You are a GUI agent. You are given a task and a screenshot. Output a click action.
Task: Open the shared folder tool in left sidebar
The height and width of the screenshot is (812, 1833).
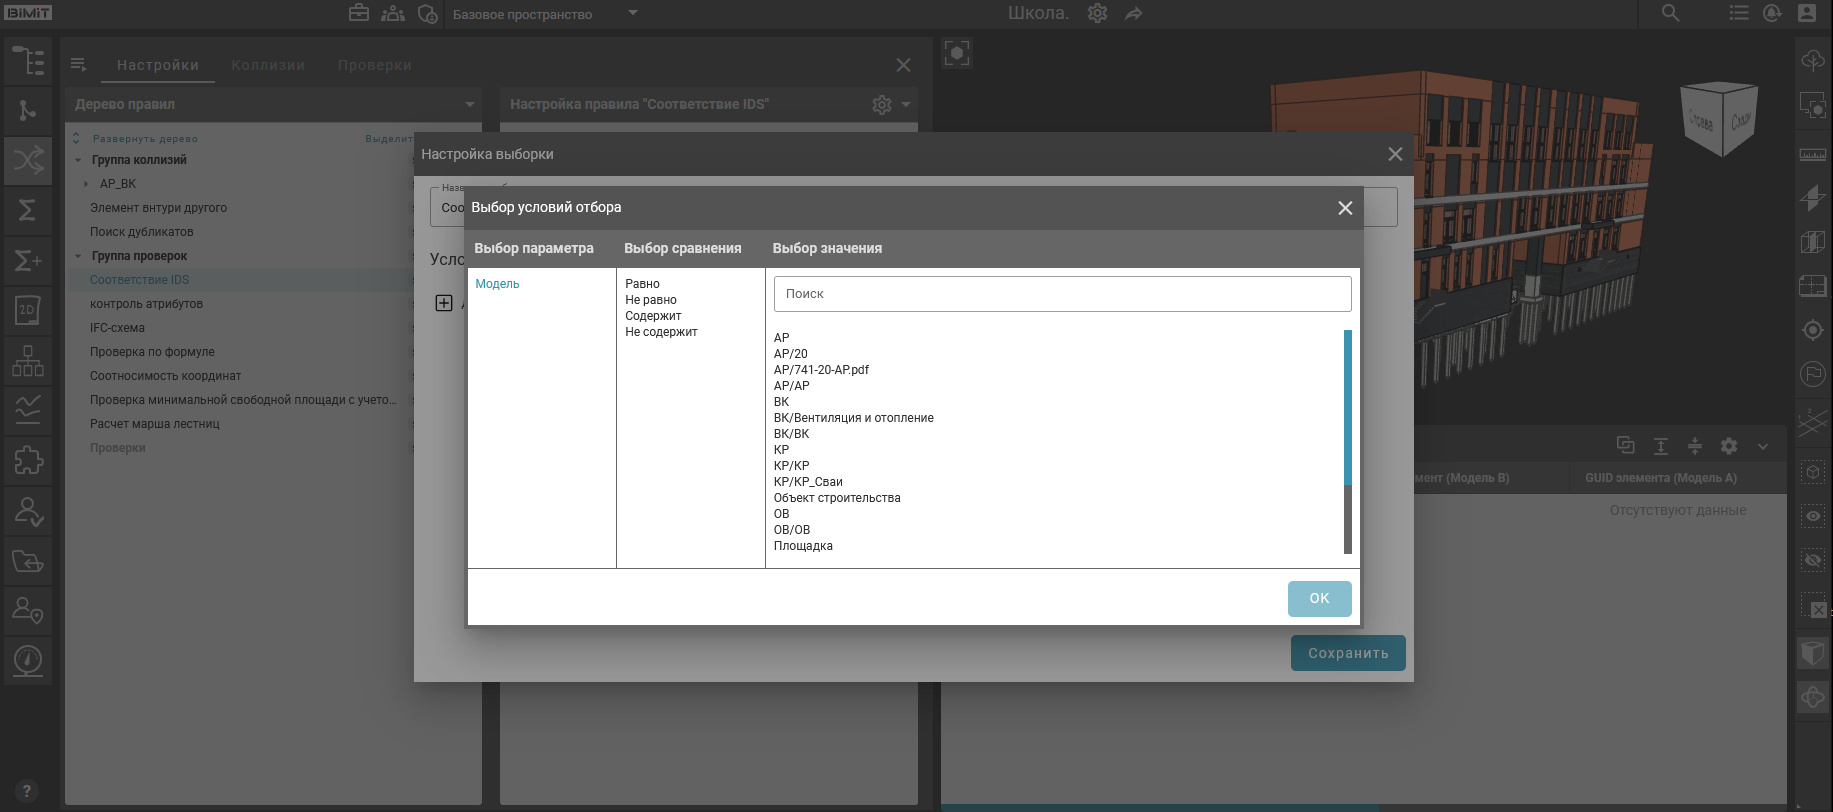click(x=28, y=561)
